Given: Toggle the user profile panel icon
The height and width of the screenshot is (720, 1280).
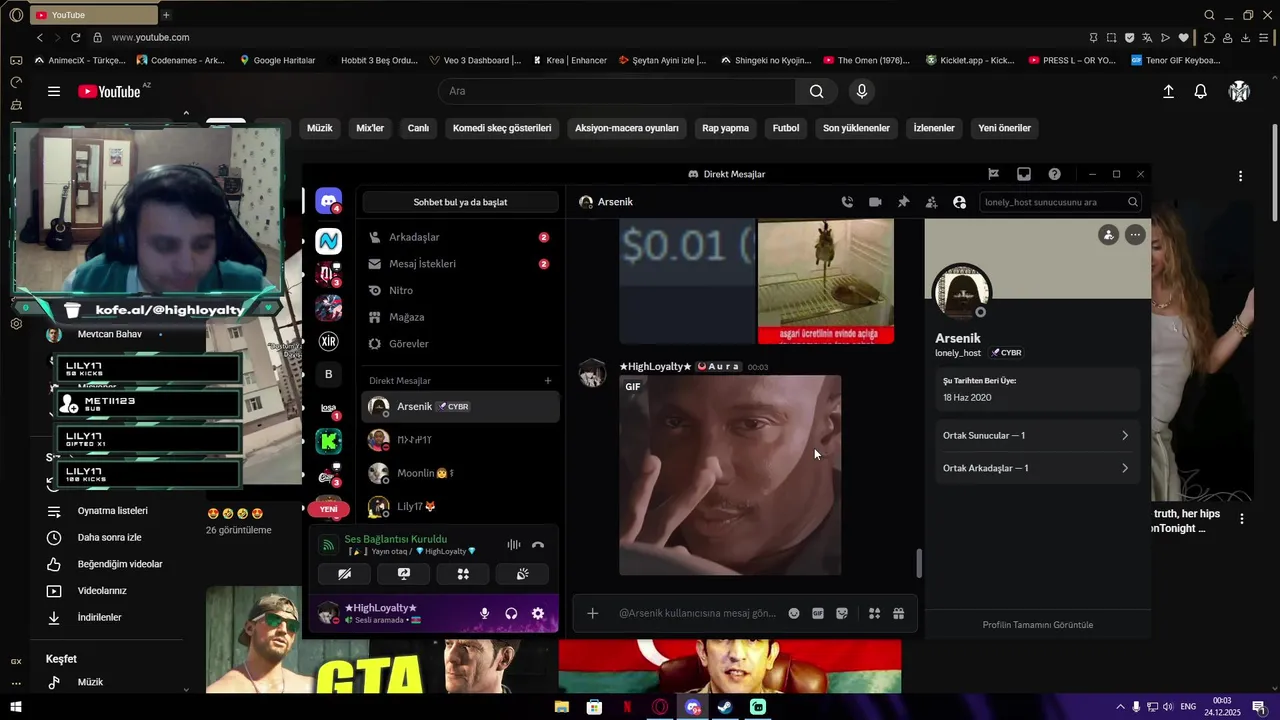Looking at the screenshot, I should click(x=959, y=202).
